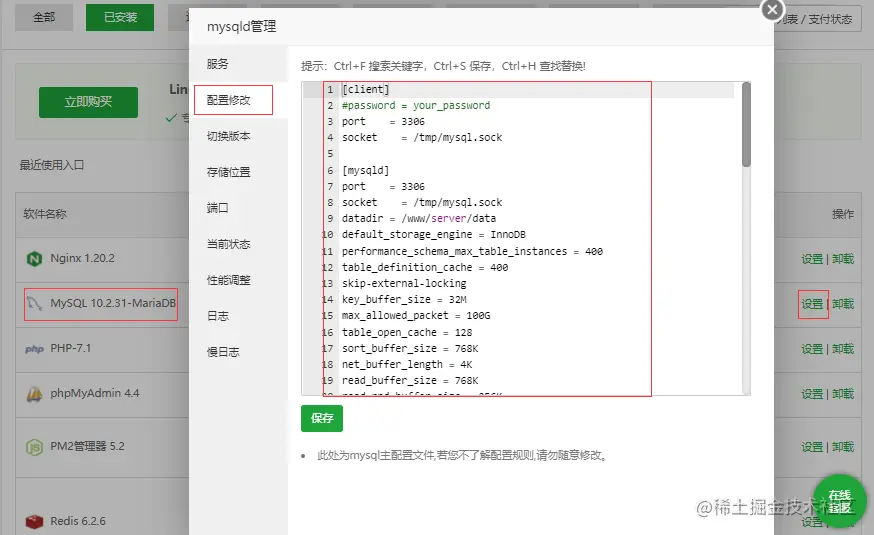Click the 操作 column header
Screen dimensions: 874x535
point(843,214)
